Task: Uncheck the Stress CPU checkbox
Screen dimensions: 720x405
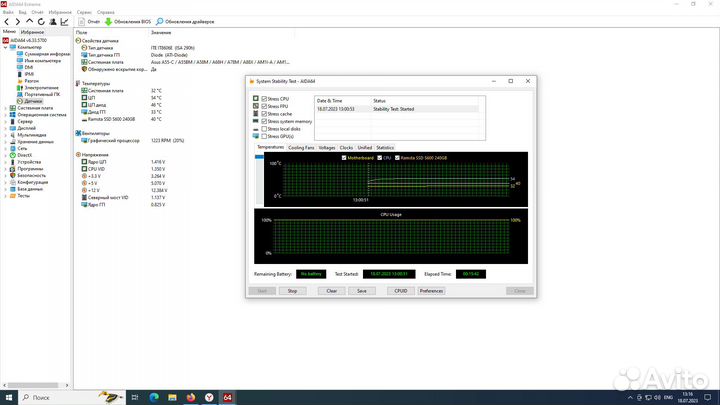Action: pyautogui.click(x=264, y=99)
